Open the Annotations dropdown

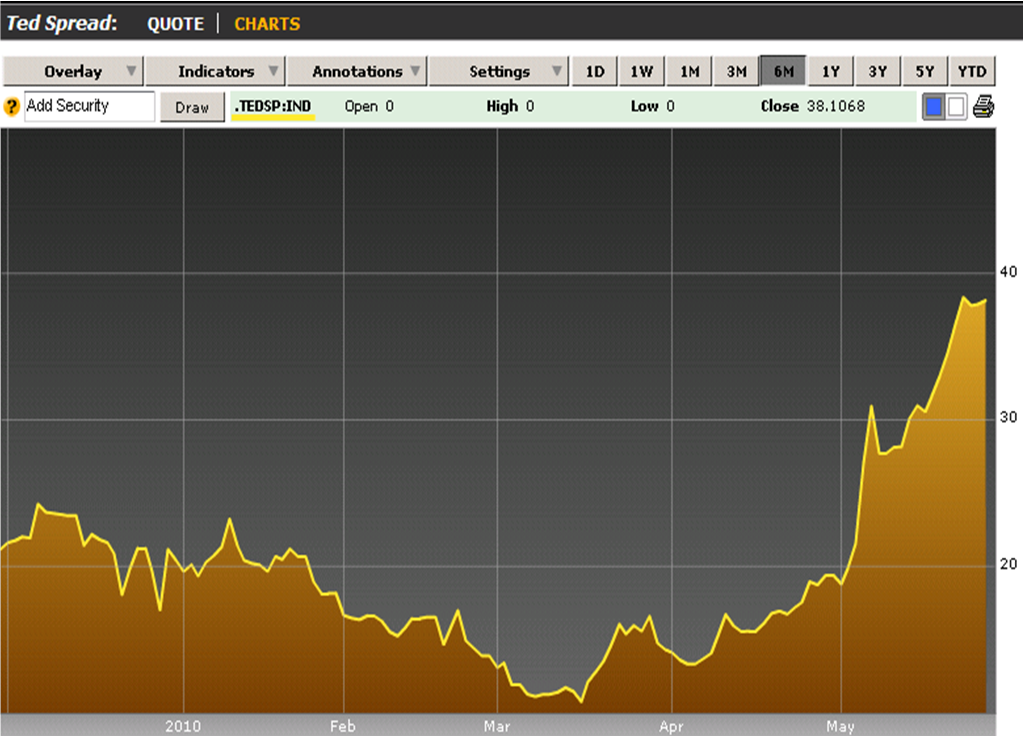[357, 71]
